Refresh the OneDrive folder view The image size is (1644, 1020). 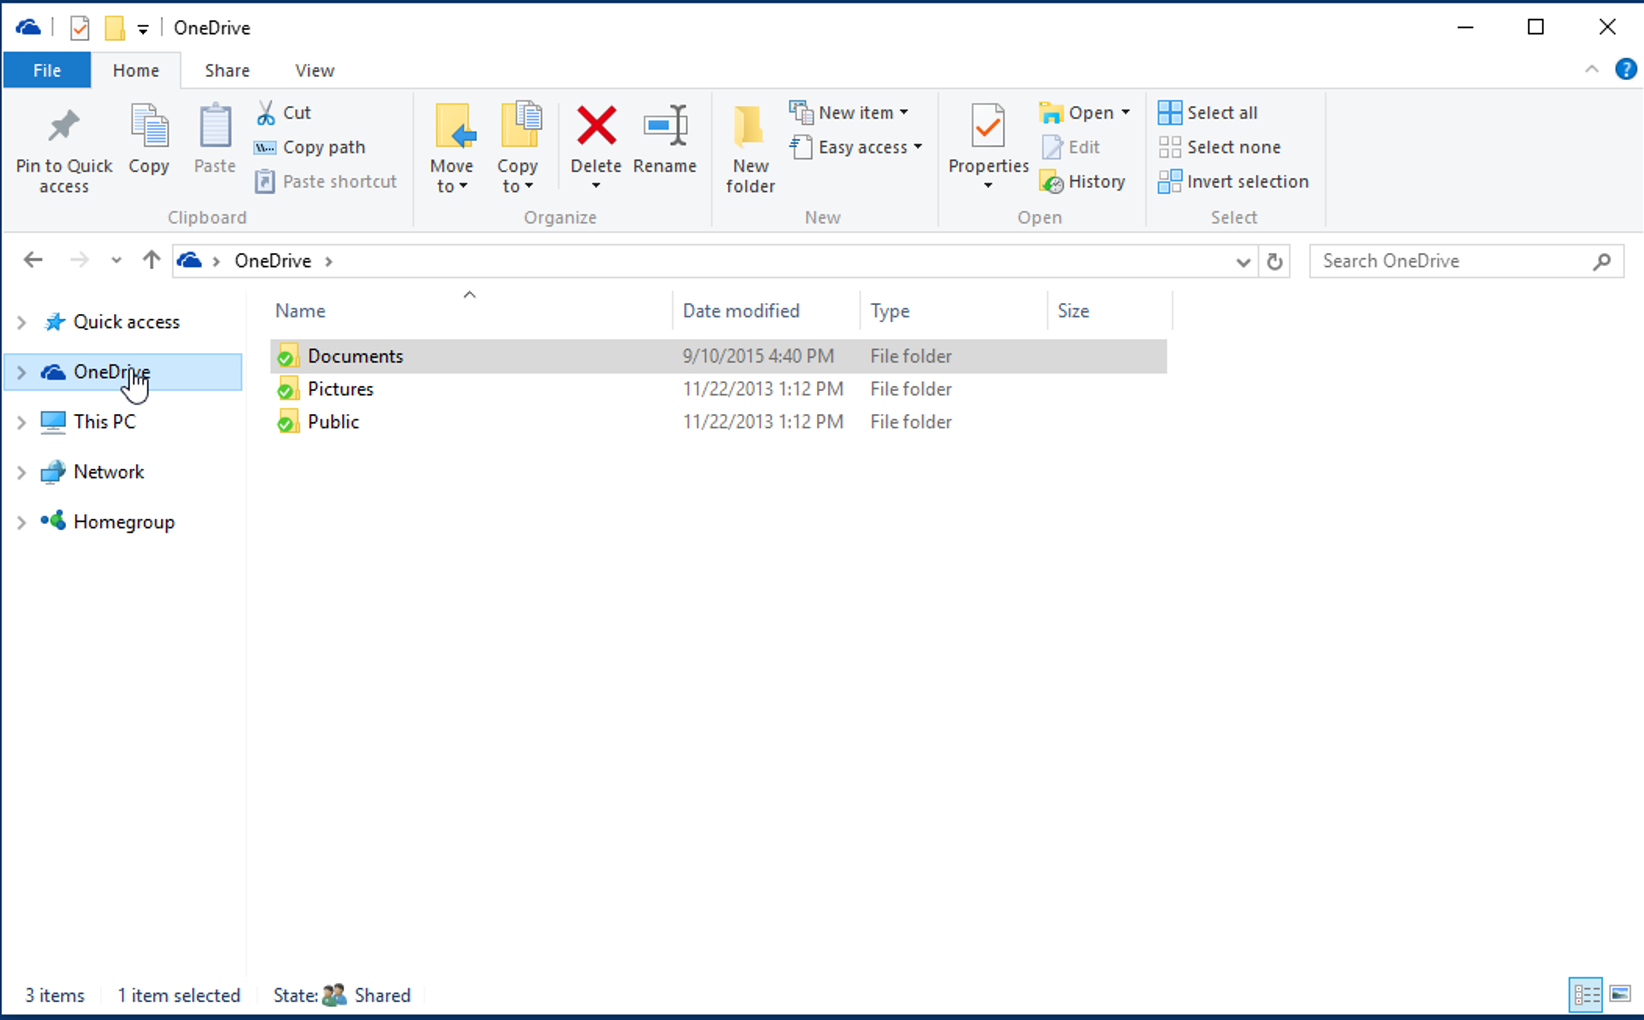[x=1274, y=261]
